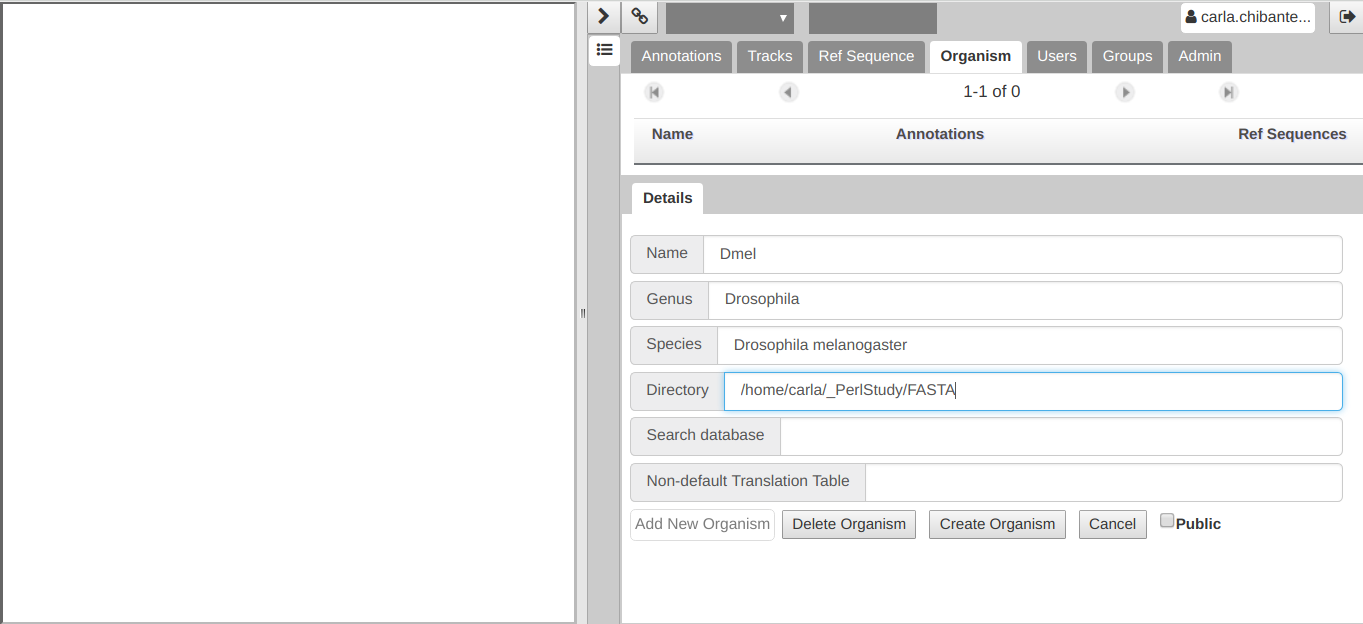Open the Users tab

tap(1056, 56)
